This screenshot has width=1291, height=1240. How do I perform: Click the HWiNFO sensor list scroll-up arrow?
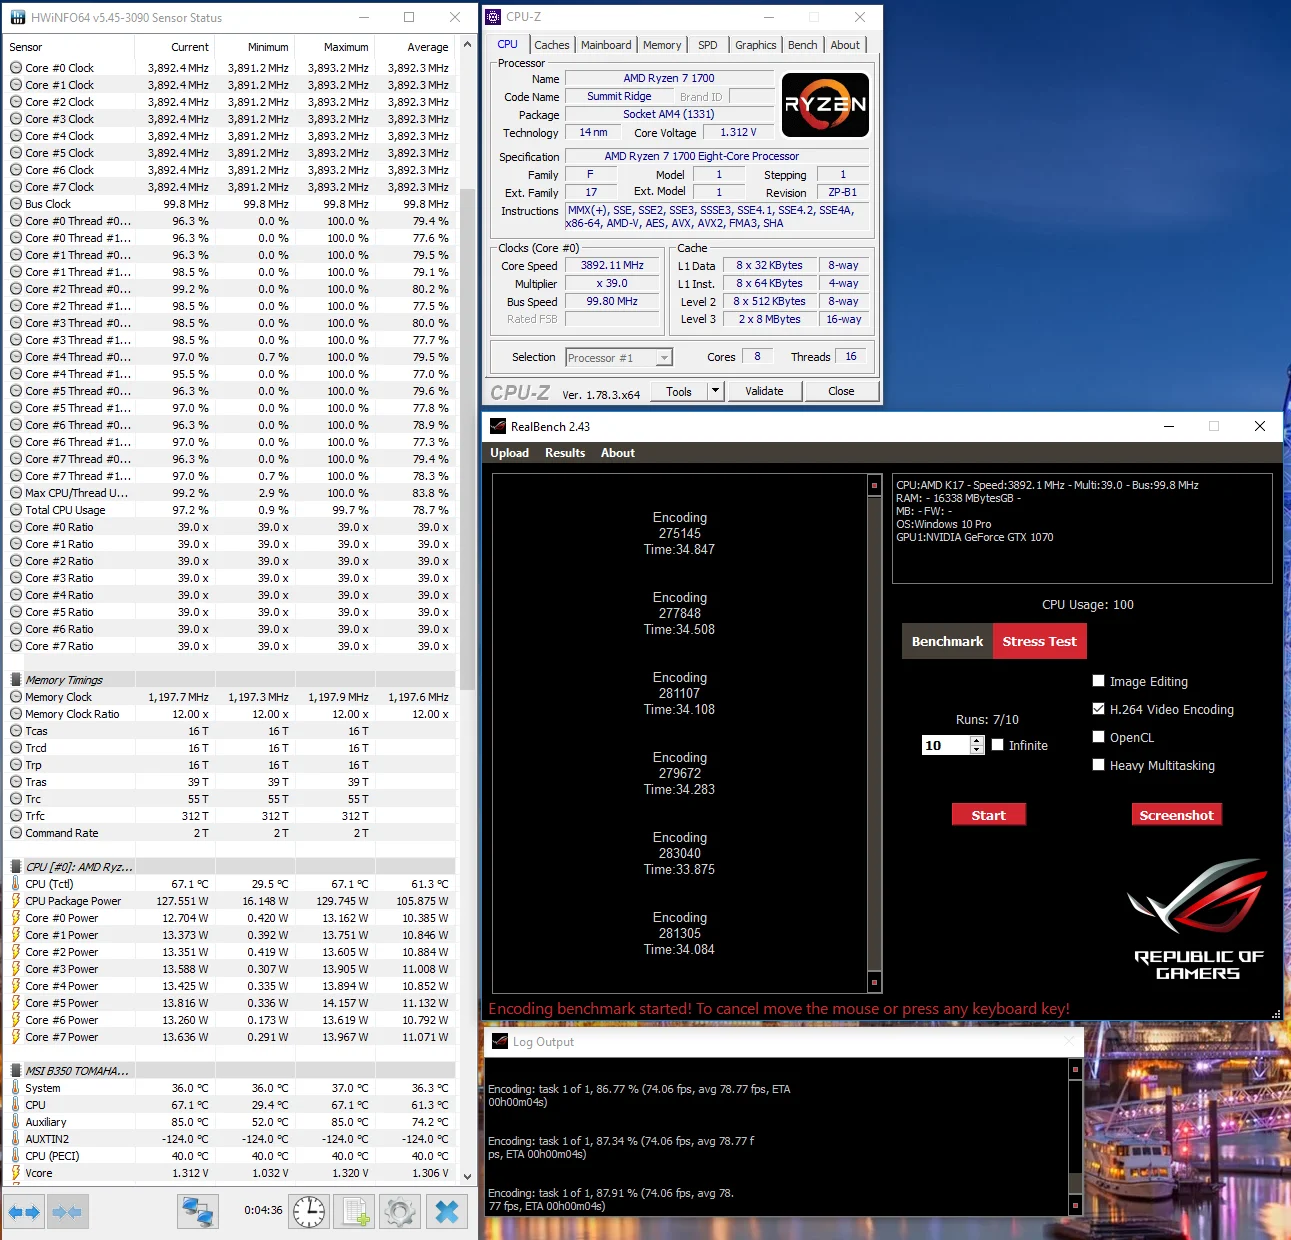(466, 46)
